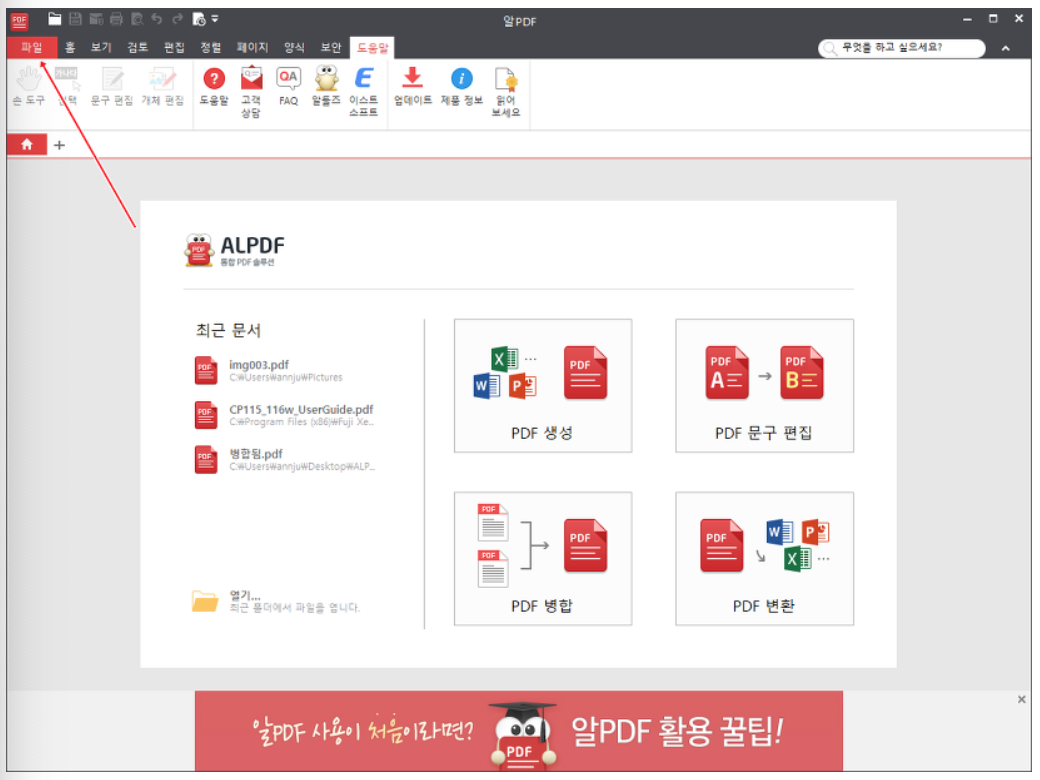
Task: Select the 페이지 ribbon tab
Action: 253,47
